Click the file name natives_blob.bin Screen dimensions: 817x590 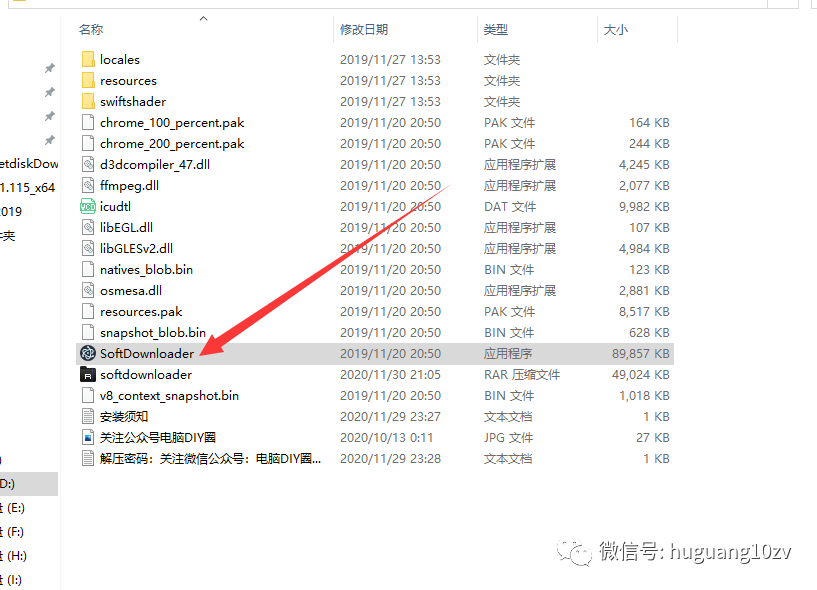(x=146, y=269)
